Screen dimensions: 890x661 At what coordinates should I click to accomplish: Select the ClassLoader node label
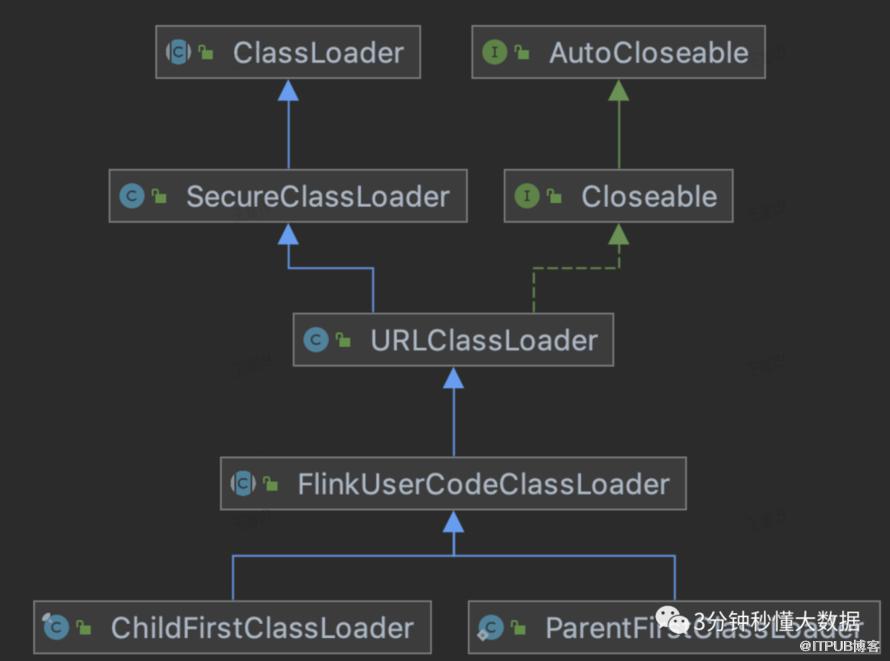318,53
